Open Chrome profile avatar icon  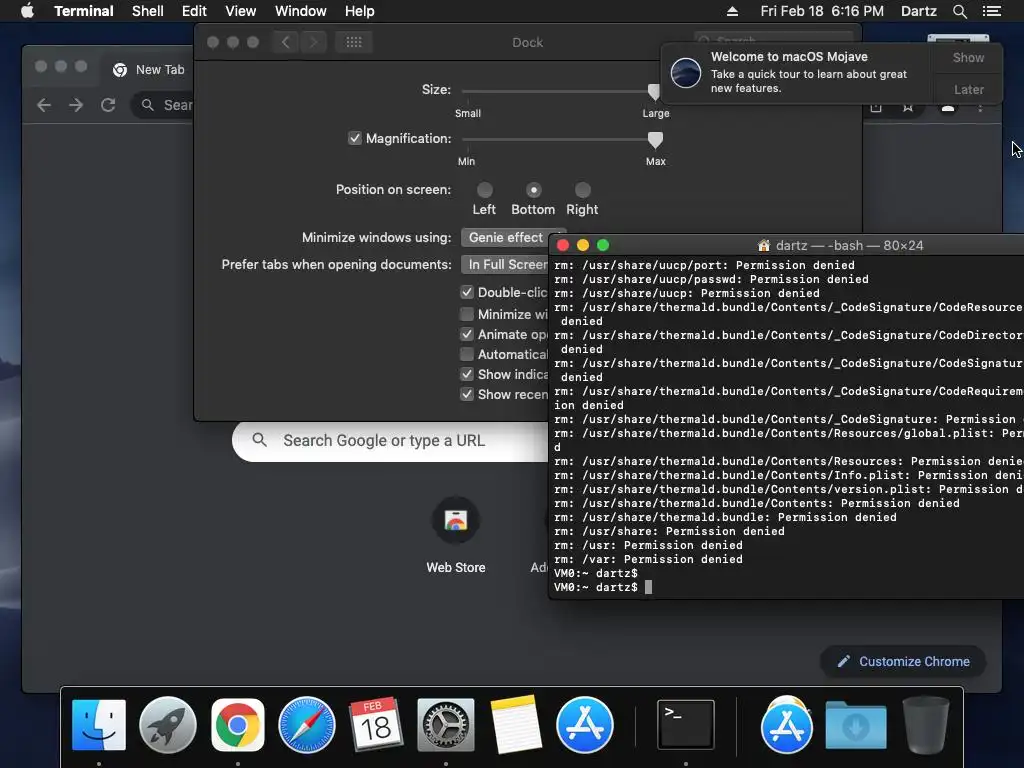point(948,108)
